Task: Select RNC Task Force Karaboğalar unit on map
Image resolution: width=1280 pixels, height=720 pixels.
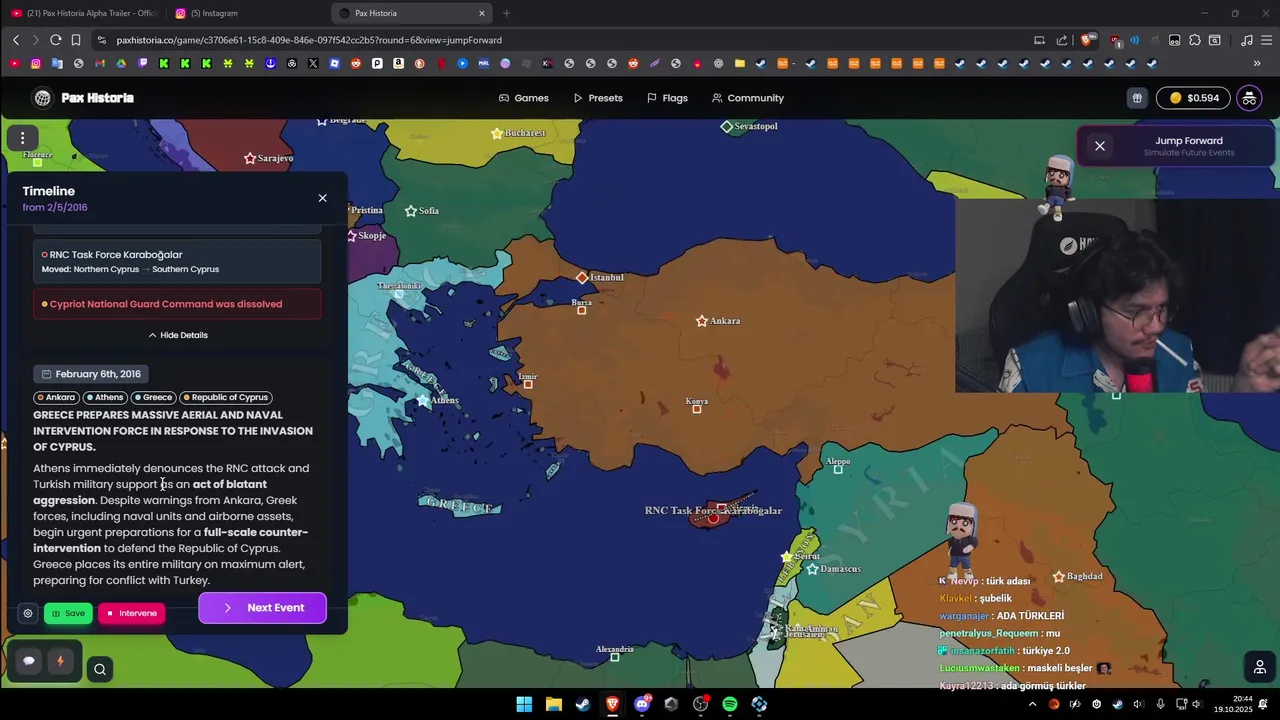Action: point(713,518)
